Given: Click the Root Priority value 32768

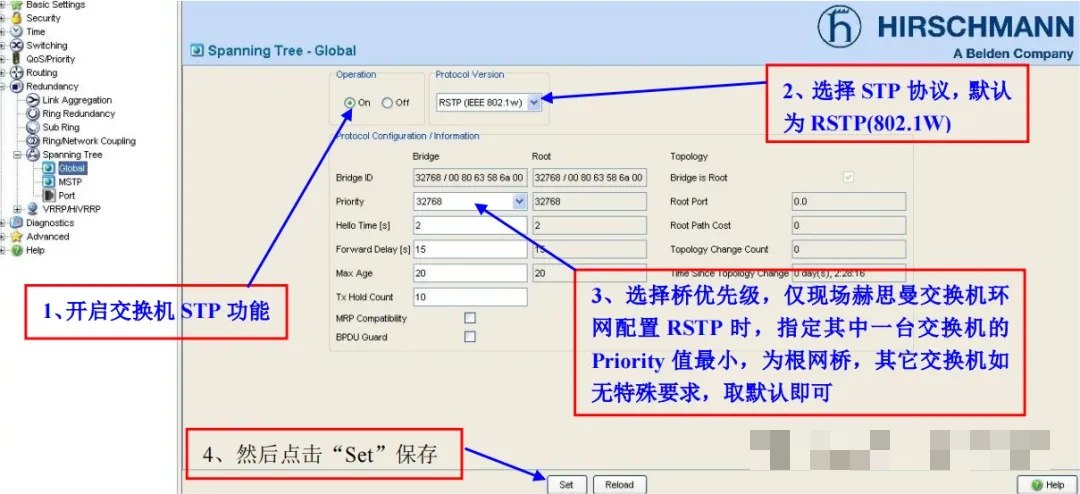Looking at the screenshot, I should coord(590,201).
